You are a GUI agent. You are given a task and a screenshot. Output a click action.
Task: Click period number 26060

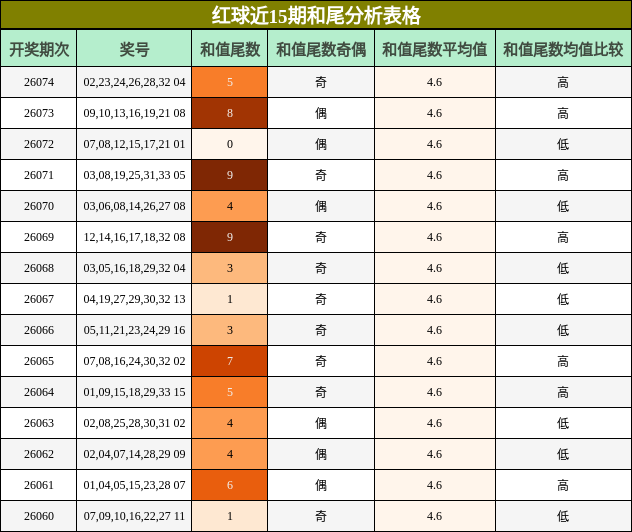[39, 517]
